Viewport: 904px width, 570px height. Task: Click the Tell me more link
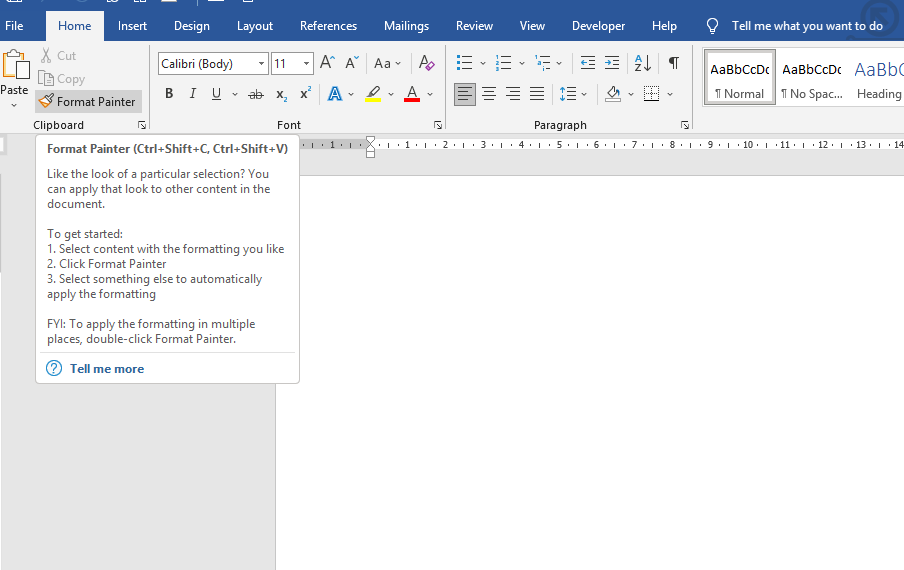coord(107,369)
